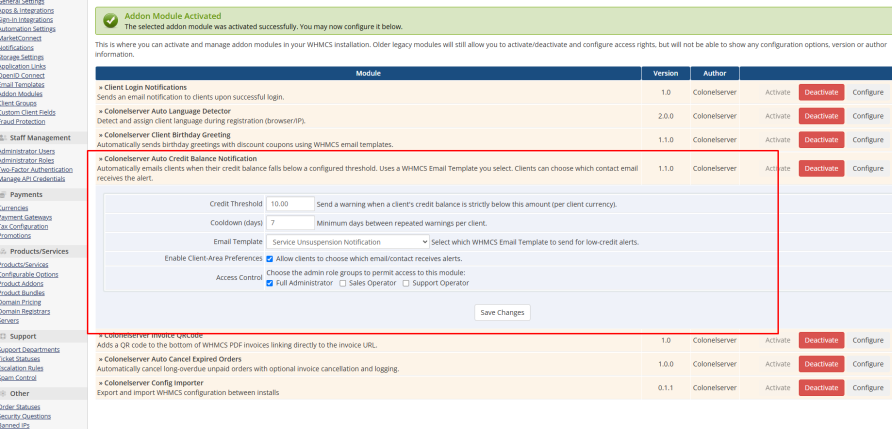Toggle Allow clients to choose email checkbox
The width and height of the screenshot is (892, 429).
[270, 258]
